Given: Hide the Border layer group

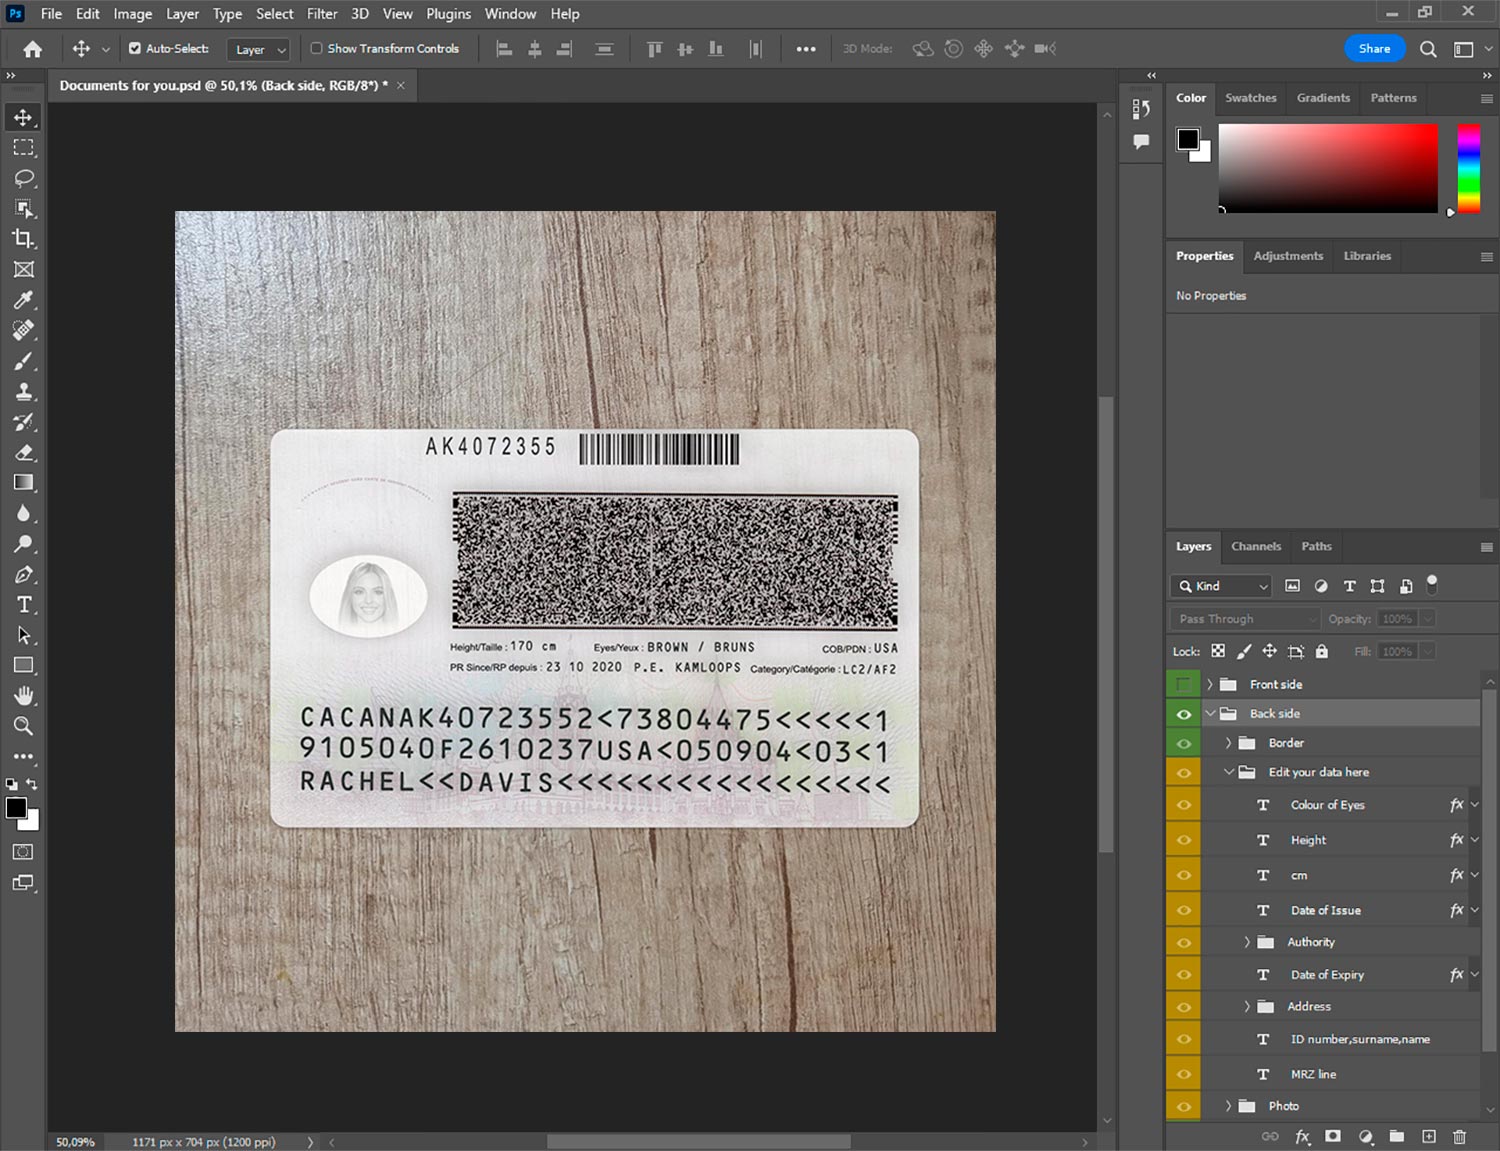Looking at the screenshot, I should 1183,743.
